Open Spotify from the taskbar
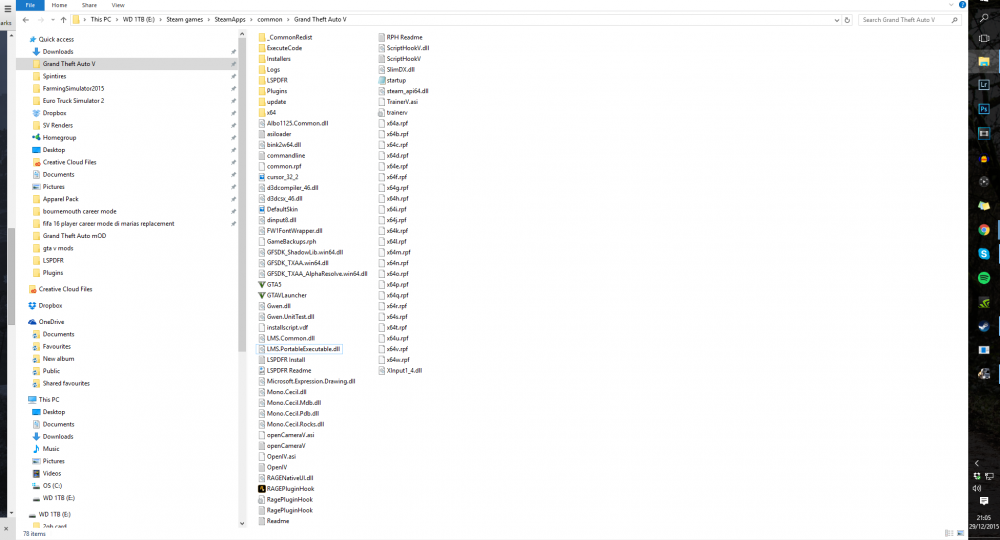1000x540 pixels. coord(984,278)
